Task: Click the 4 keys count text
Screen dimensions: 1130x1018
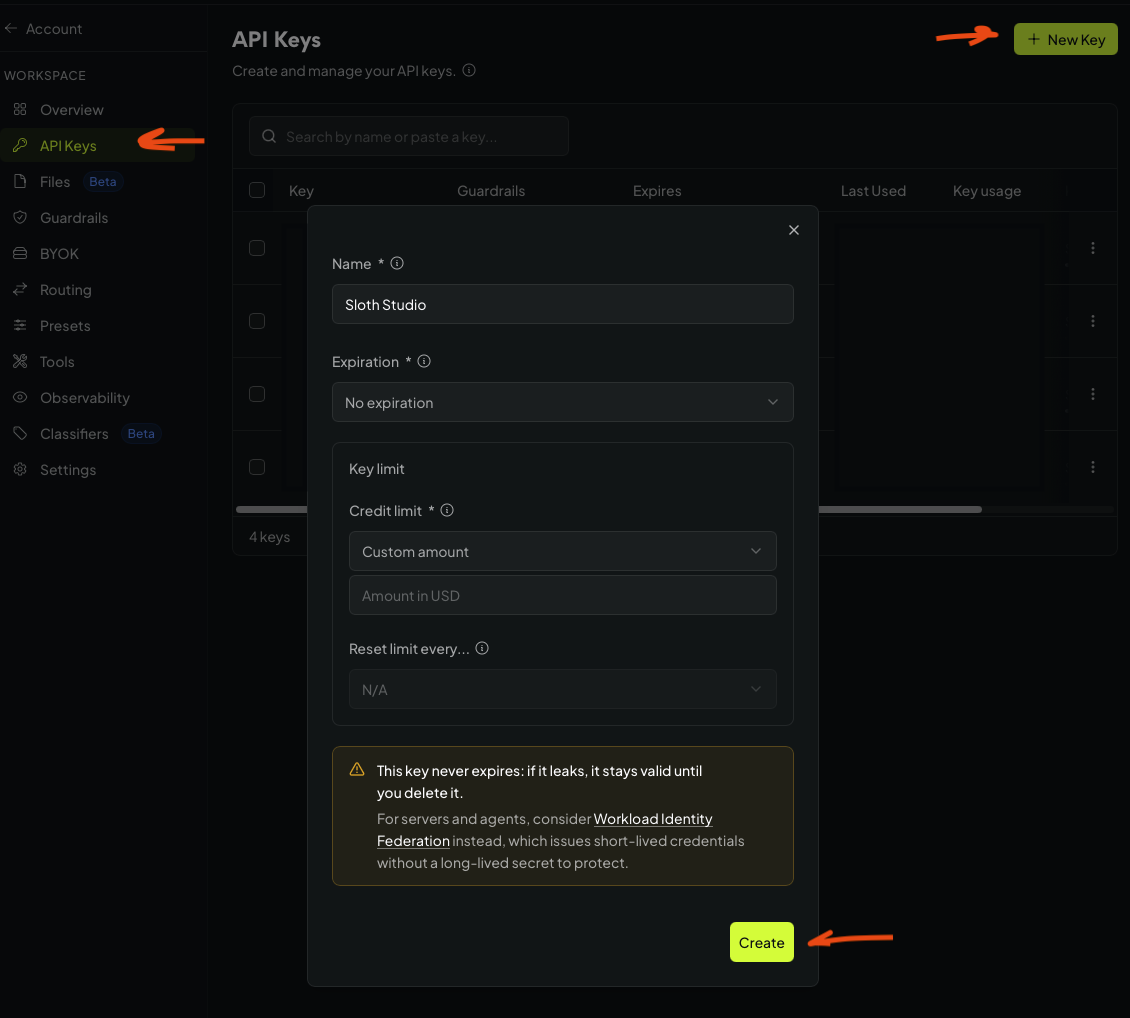Action: tap(270, 537)
